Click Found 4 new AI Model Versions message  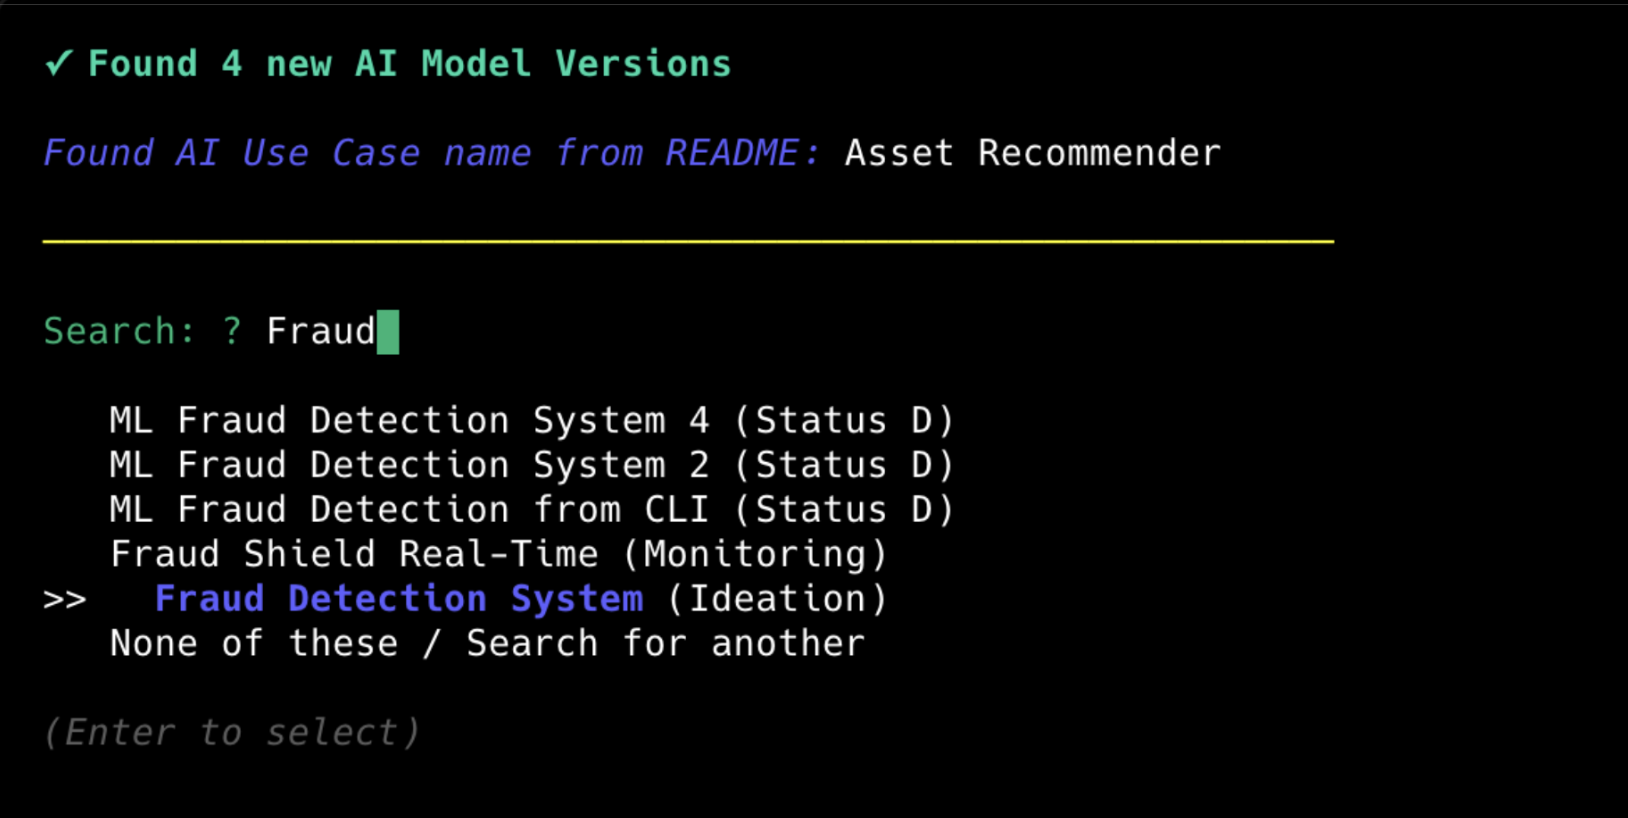410,64
